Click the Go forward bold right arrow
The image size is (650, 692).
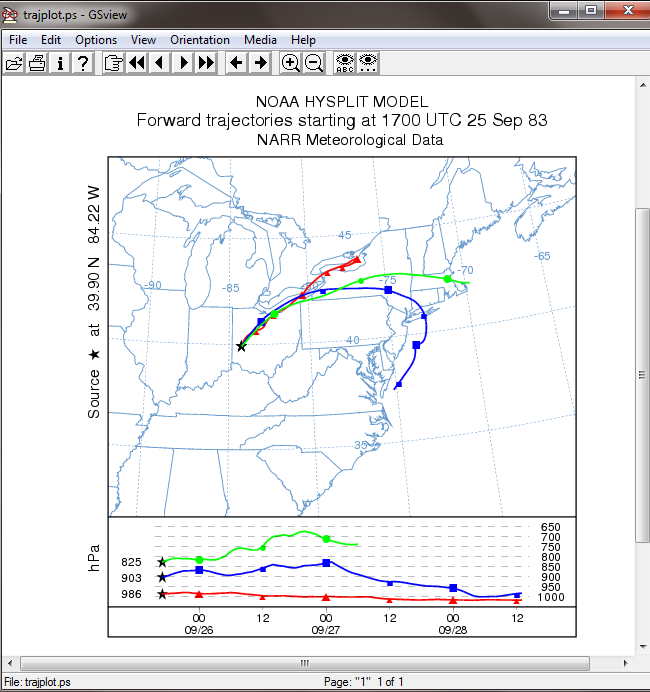pyautogui.click(x=260, y=63)
